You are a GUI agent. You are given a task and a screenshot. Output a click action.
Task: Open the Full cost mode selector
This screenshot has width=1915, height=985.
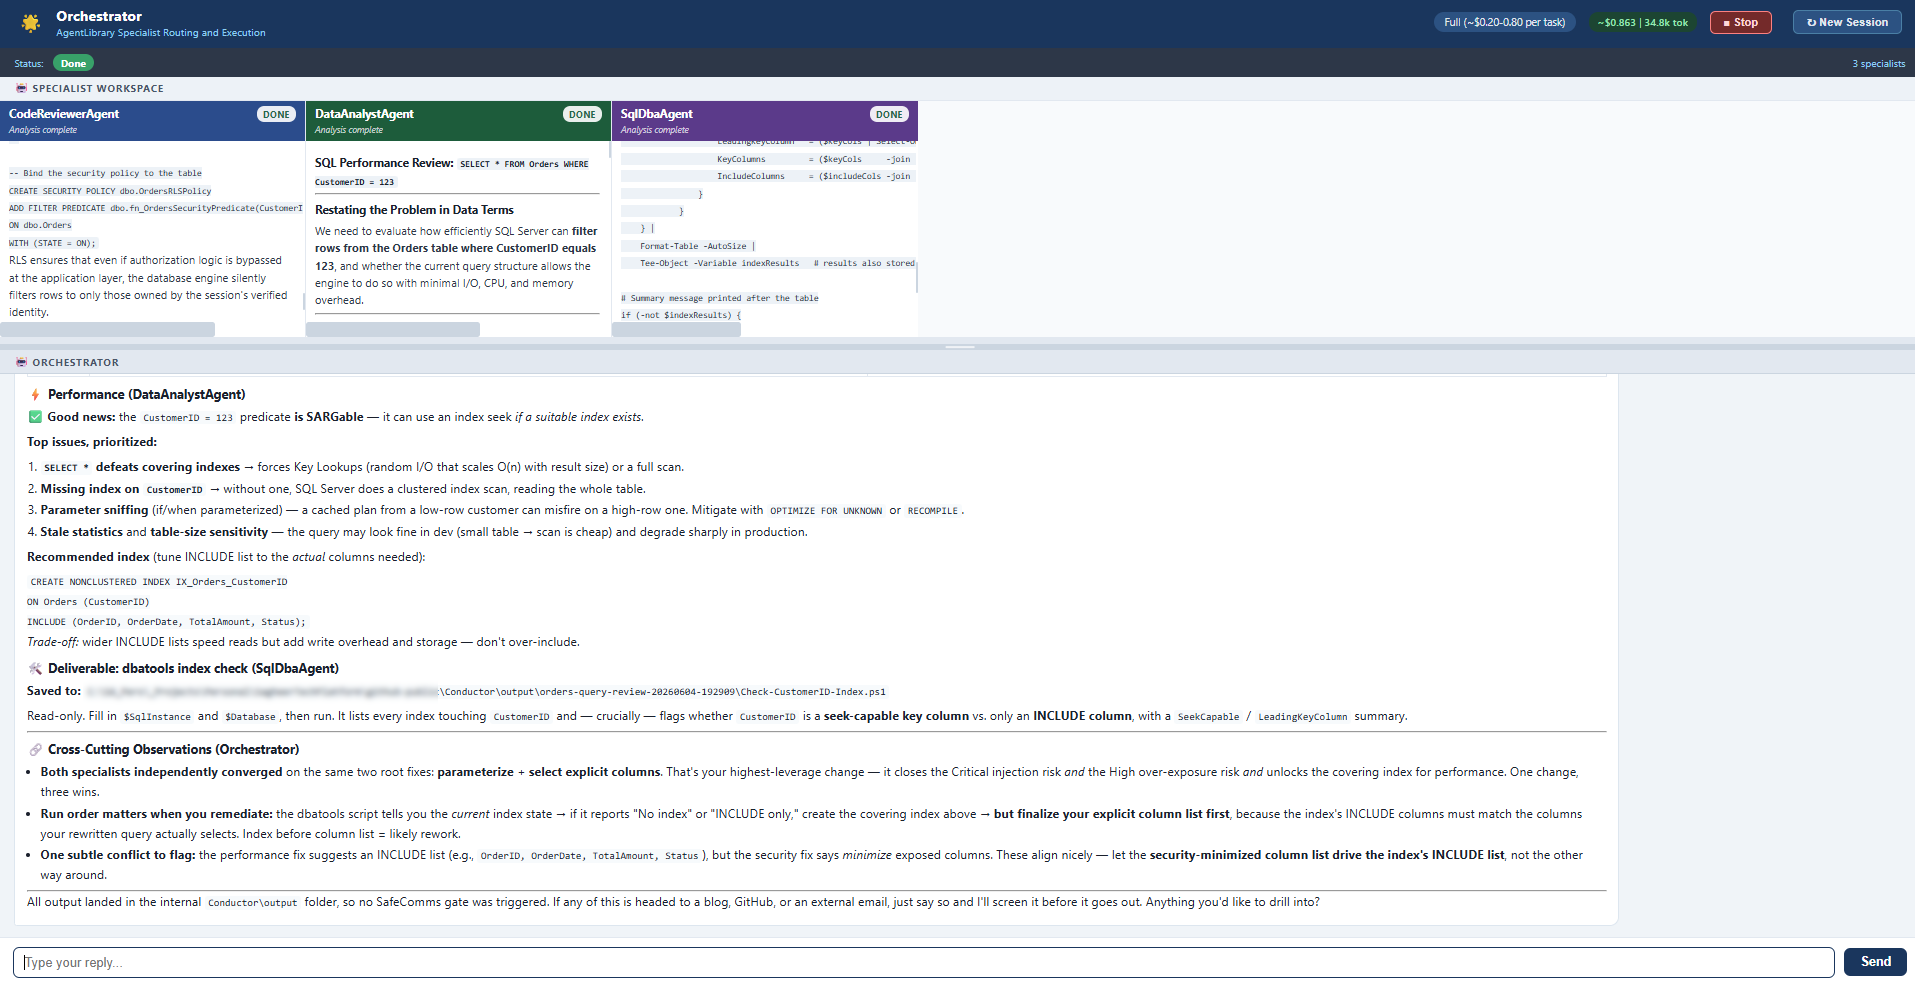click(1505, 22)
